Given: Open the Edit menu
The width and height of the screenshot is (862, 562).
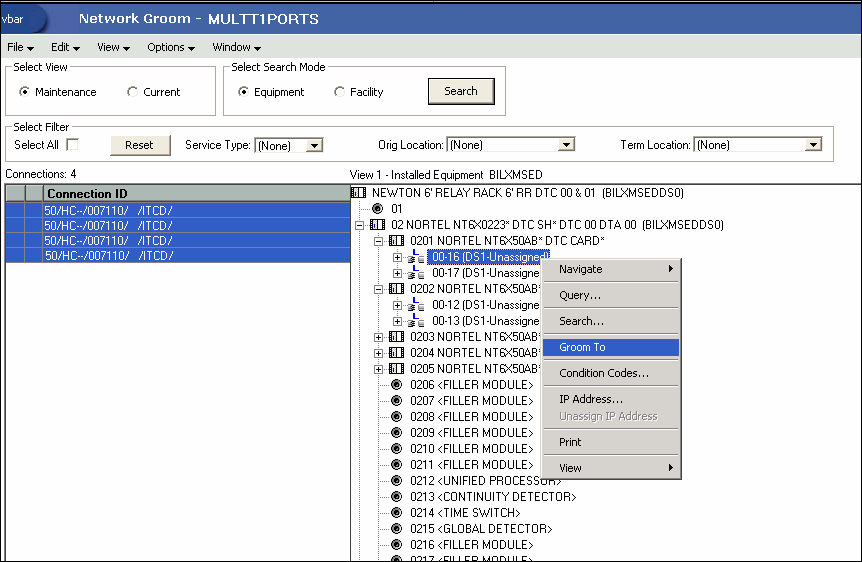Looking at the screenshot, I should 65,47.
